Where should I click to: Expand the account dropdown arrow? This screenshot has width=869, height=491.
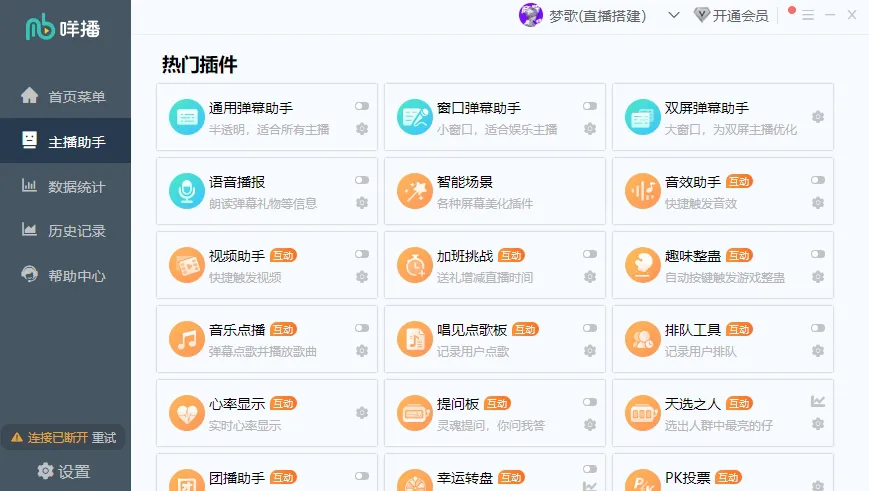(673, 15)
